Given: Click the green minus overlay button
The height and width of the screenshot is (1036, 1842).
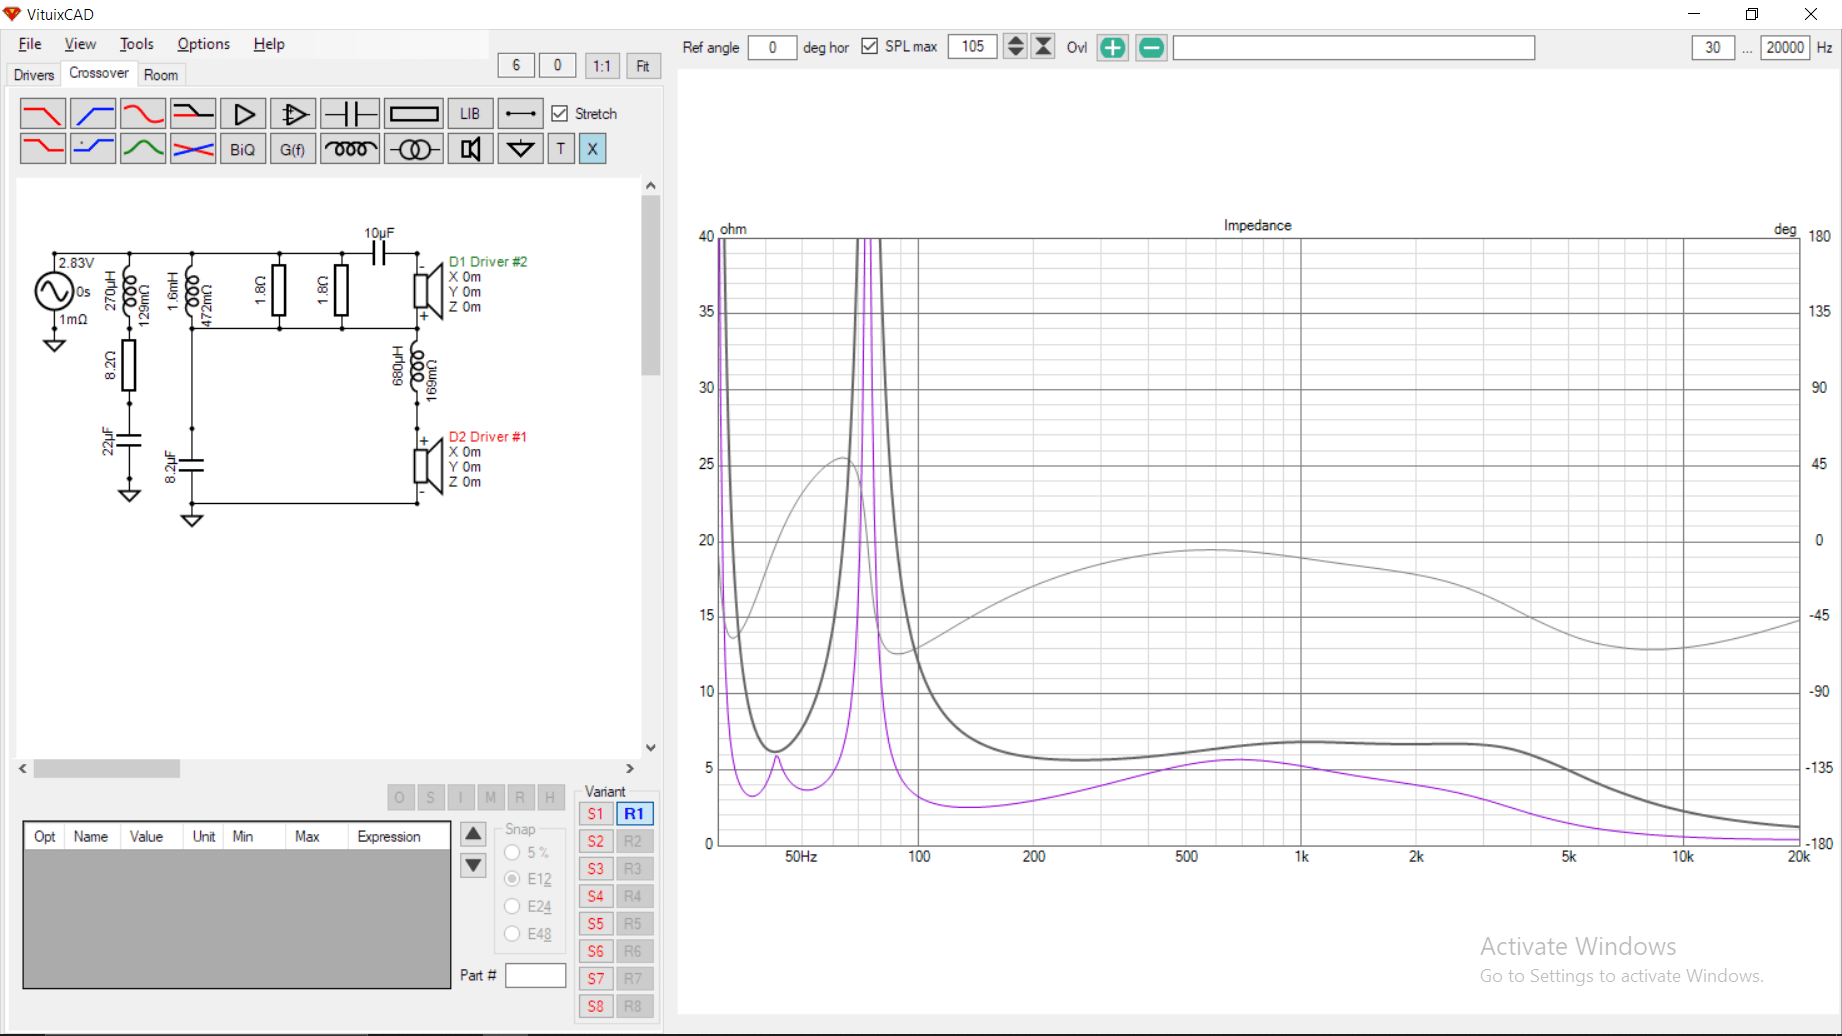Looking at the screenshot, I should click(x=1152, y=47).
